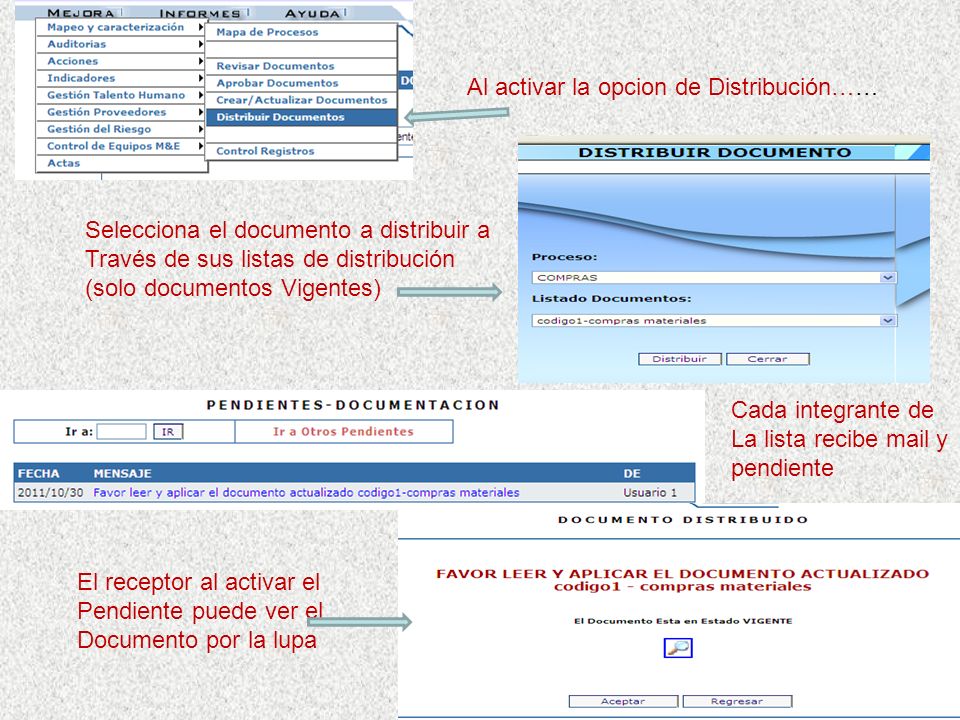The image size is (960, 720).
Task: Click the Aceptar button
Action: (x=623, y=702)
